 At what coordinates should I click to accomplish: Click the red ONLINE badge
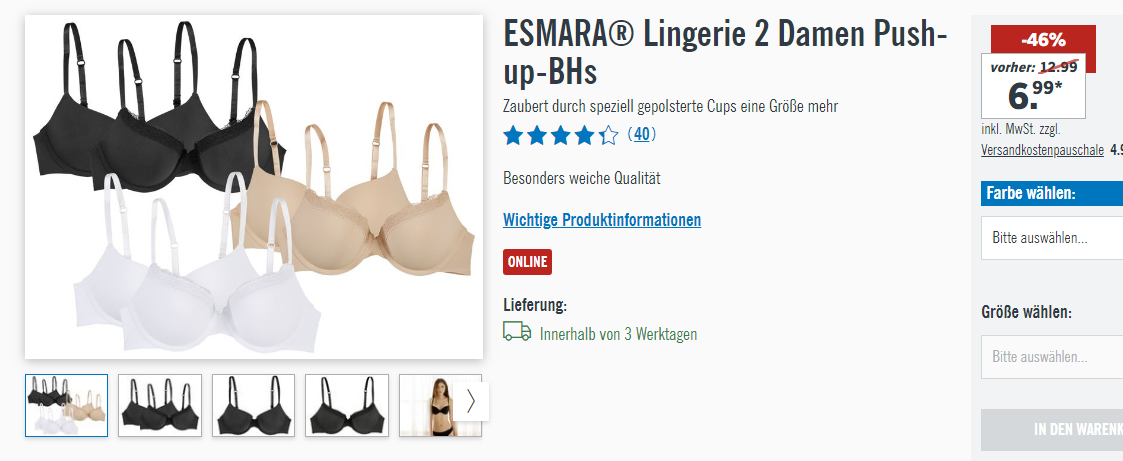(527, 262)
